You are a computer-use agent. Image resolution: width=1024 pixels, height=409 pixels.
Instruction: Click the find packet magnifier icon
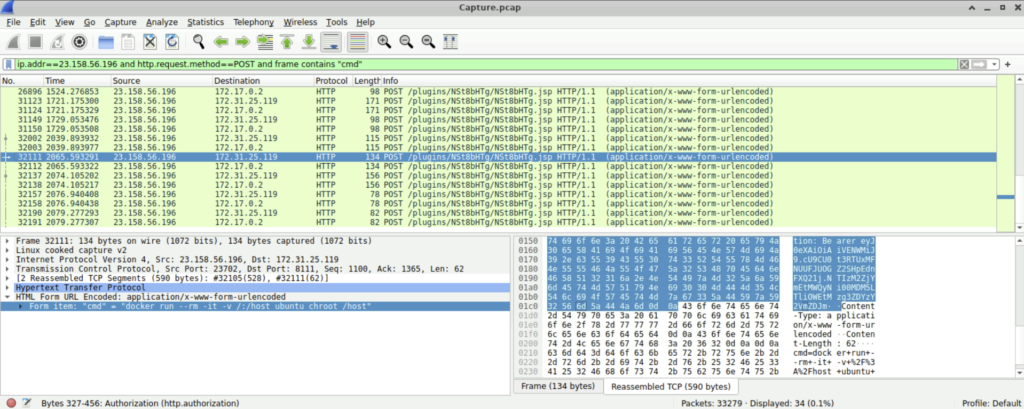coord(199,42)
